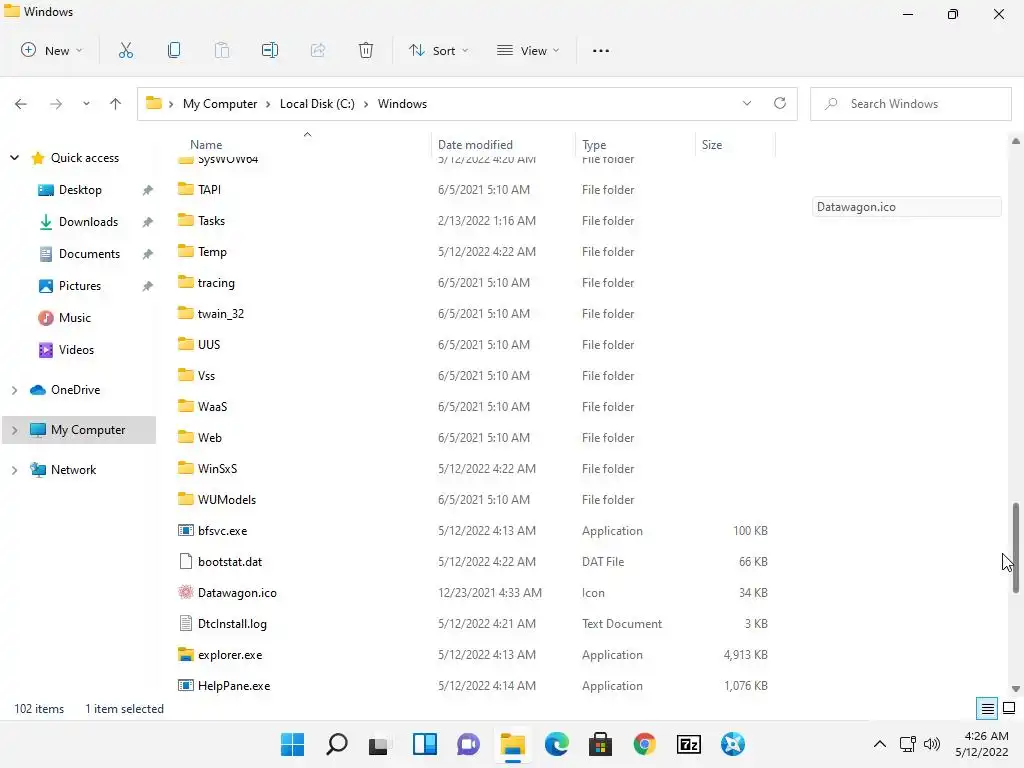Open taskbar Search magnifier
The image size is (1024, 768).
(x=337, y=744)
